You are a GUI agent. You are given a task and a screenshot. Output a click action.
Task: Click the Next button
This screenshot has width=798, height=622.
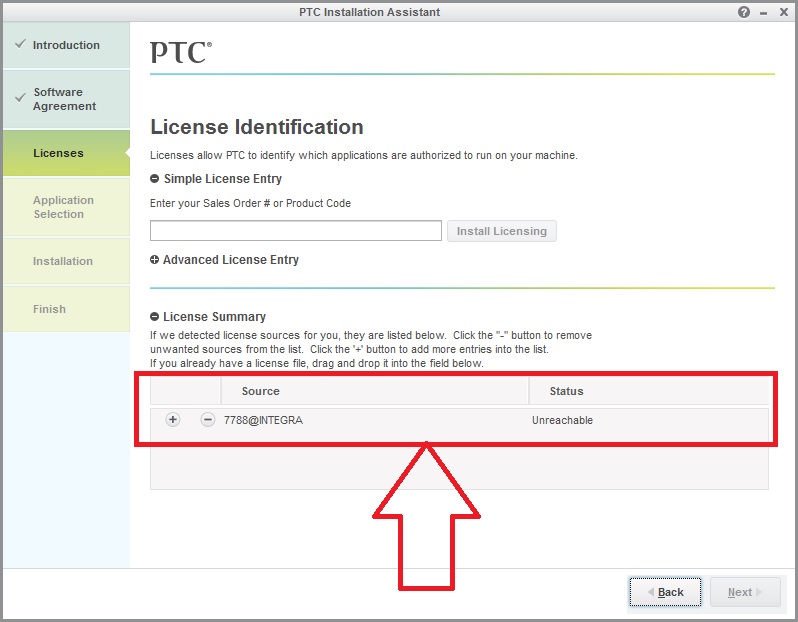click(x=745, y=592)
